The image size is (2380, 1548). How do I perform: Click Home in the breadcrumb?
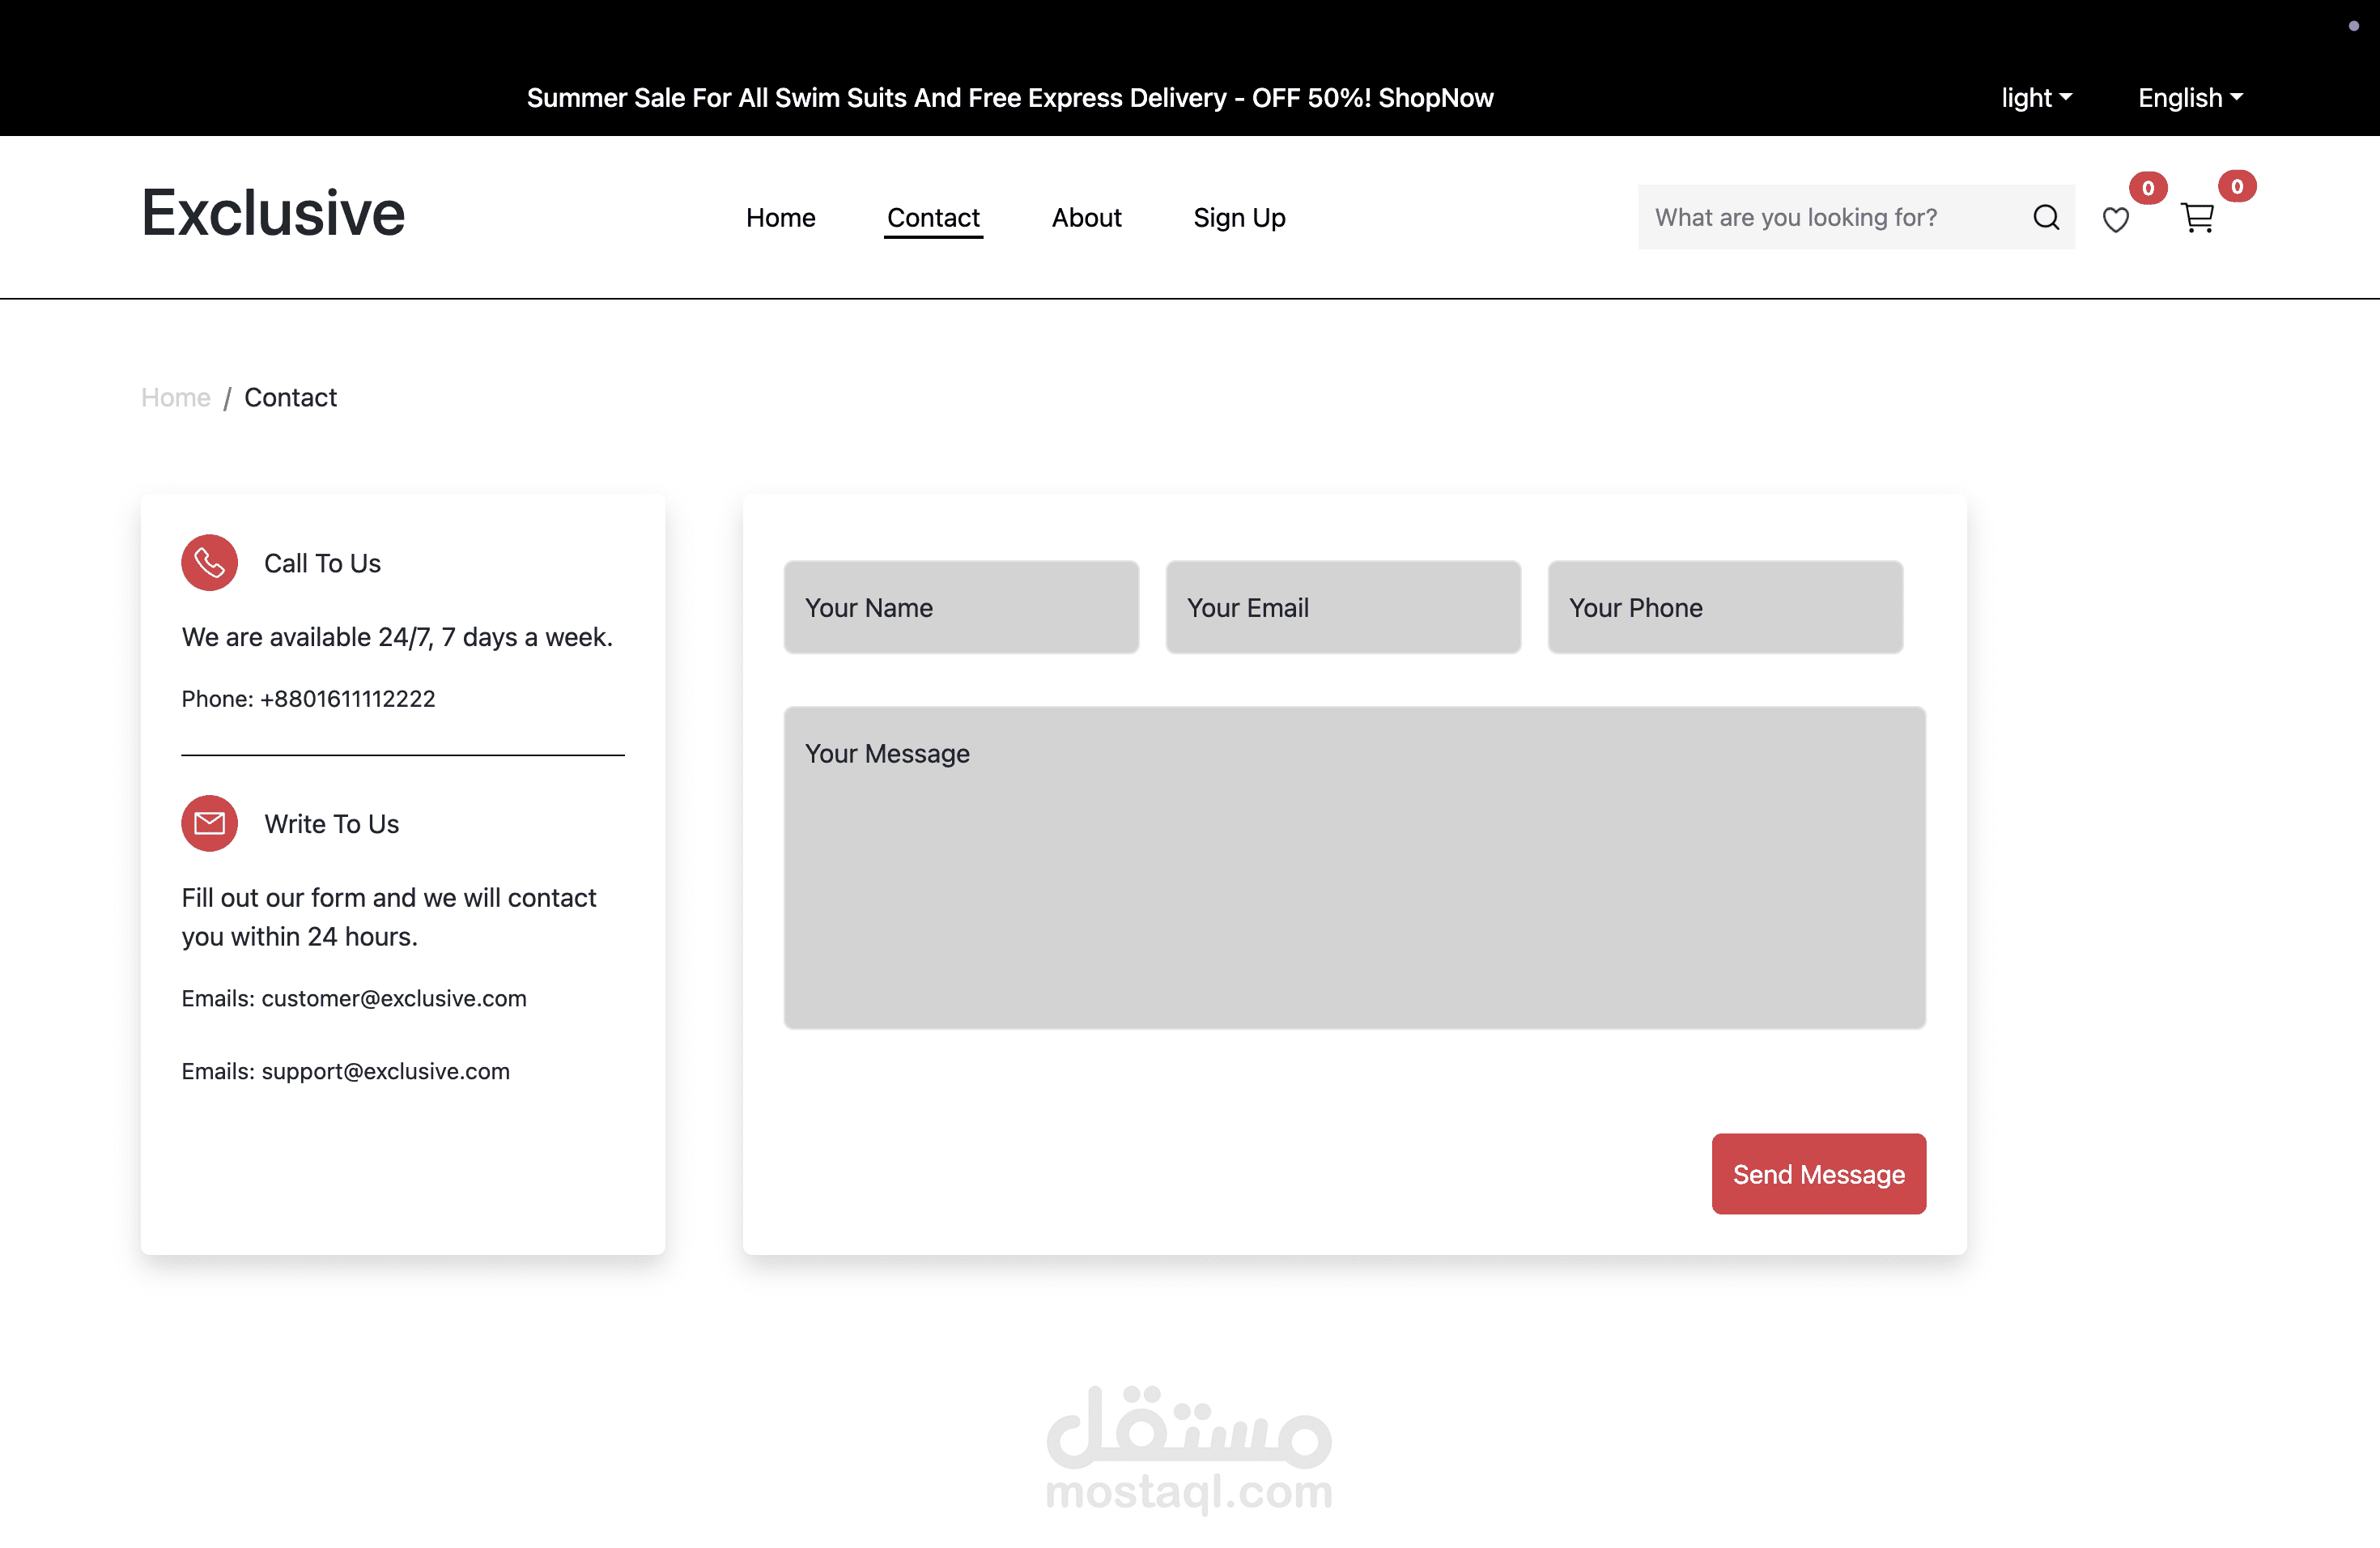[176, 397]
